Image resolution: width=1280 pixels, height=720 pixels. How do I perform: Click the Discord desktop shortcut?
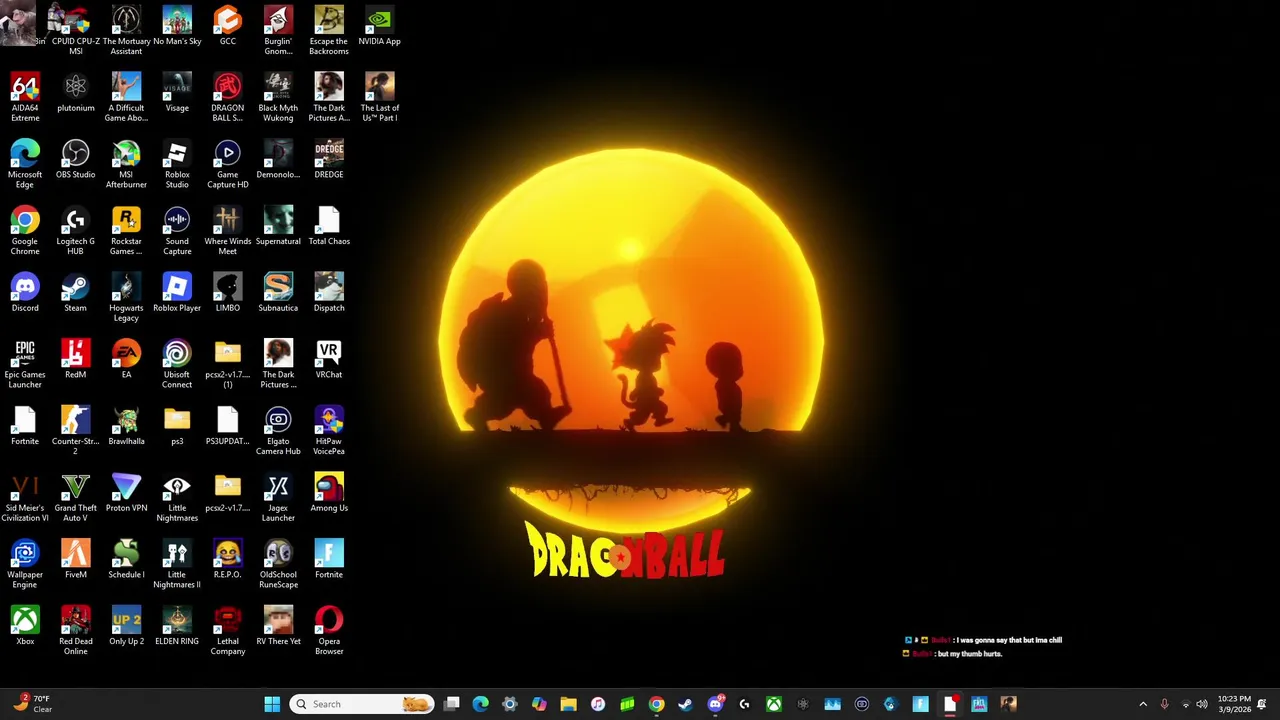click(x=25, y=293)
